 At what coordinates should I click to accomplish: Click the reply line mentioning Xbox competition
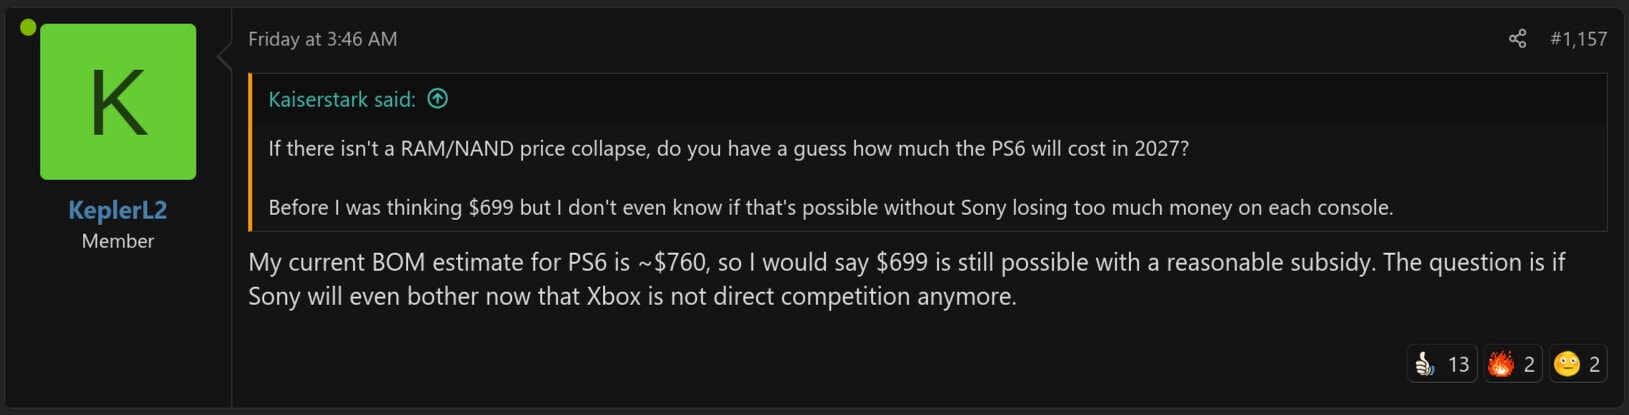pos(632,297)
